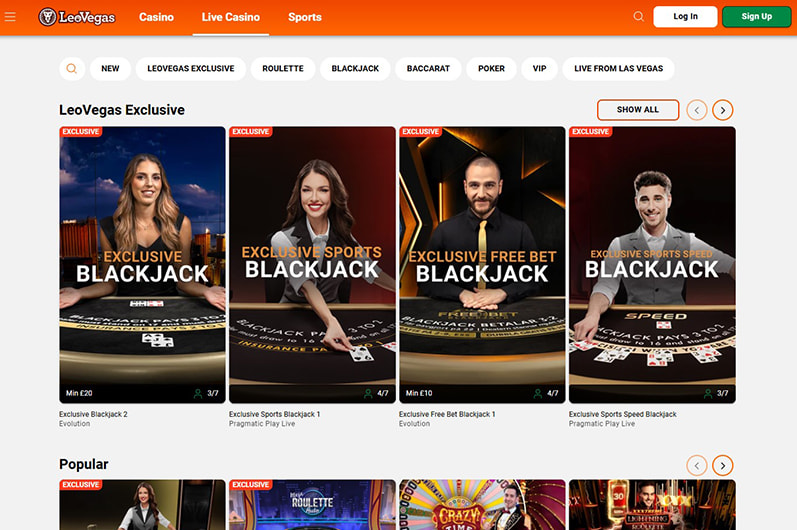The width and height of the screenshot is (797, 530).
Task: Open the Sports tab
Action: [x=305, y=17]
